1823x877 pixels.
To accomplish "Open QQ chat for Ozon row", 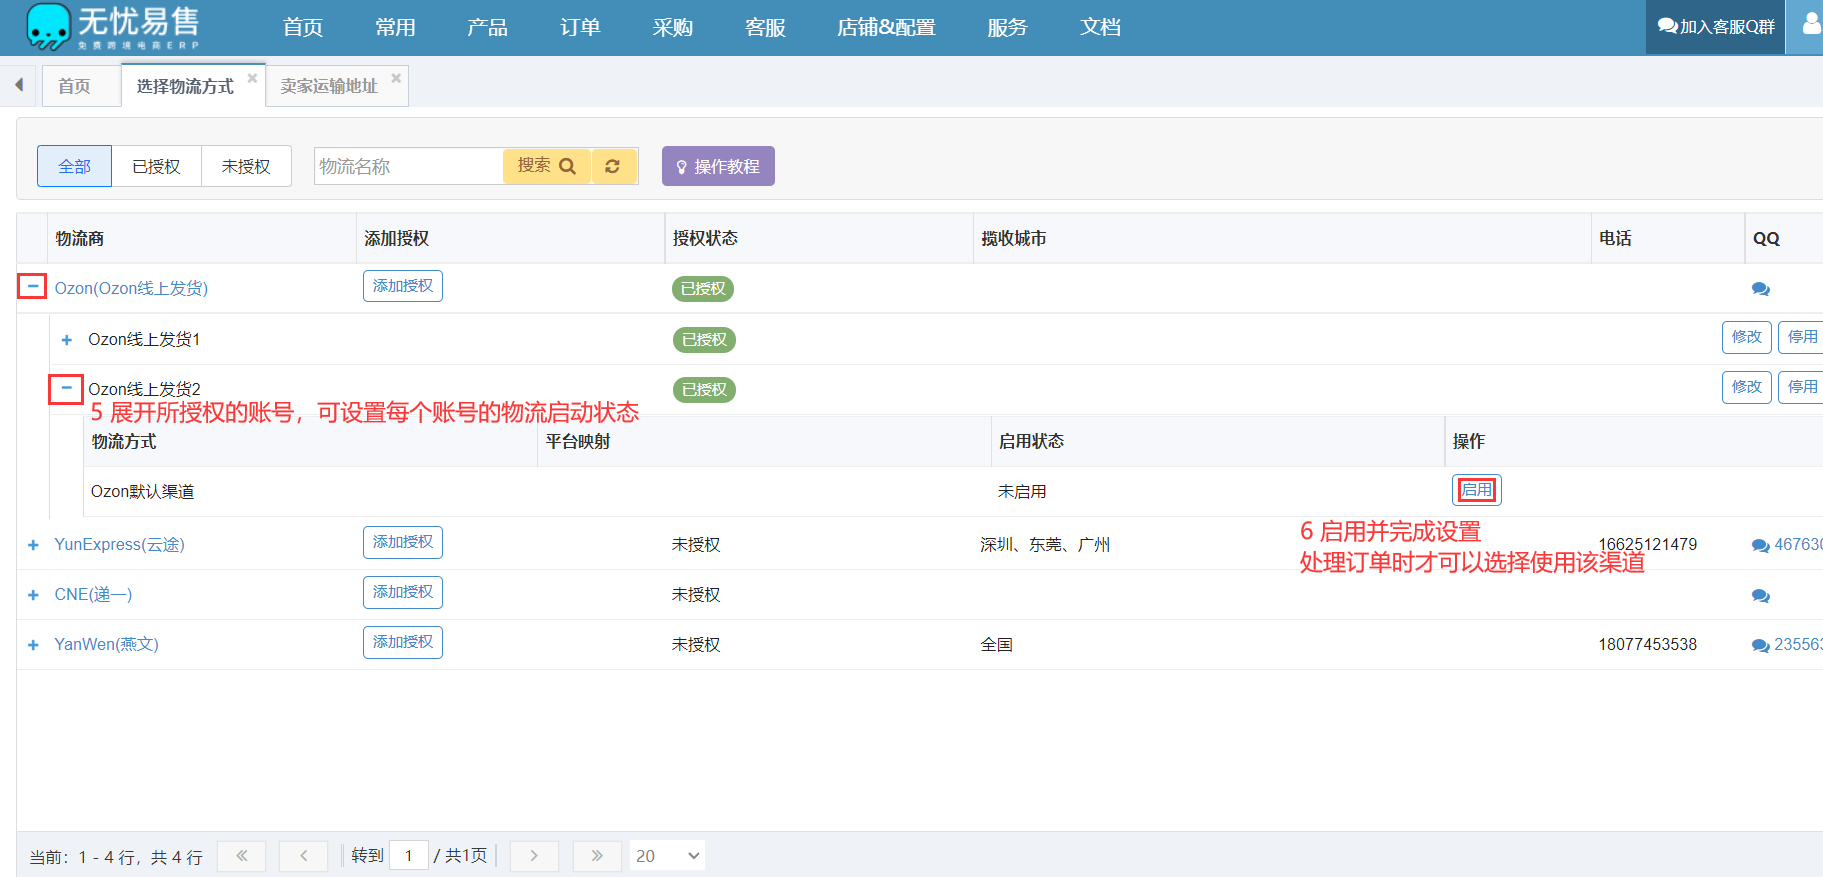I will point(1761,289).
